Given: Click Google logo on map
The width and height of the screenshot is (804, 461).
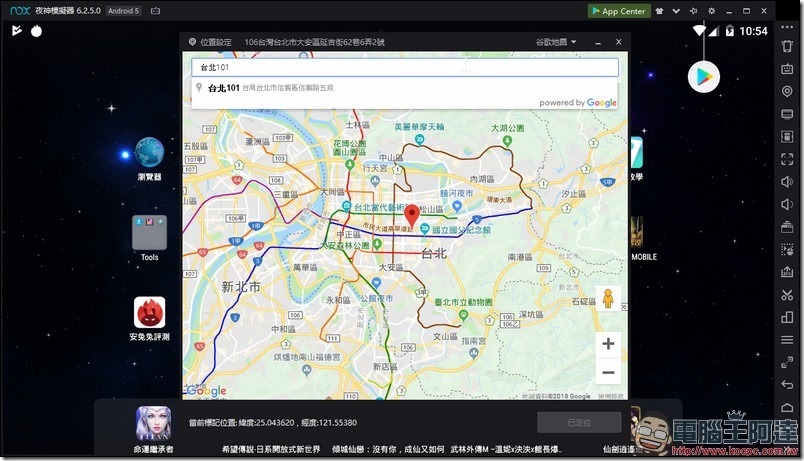Looking at the screenshot, I should [x=207, y=391].
